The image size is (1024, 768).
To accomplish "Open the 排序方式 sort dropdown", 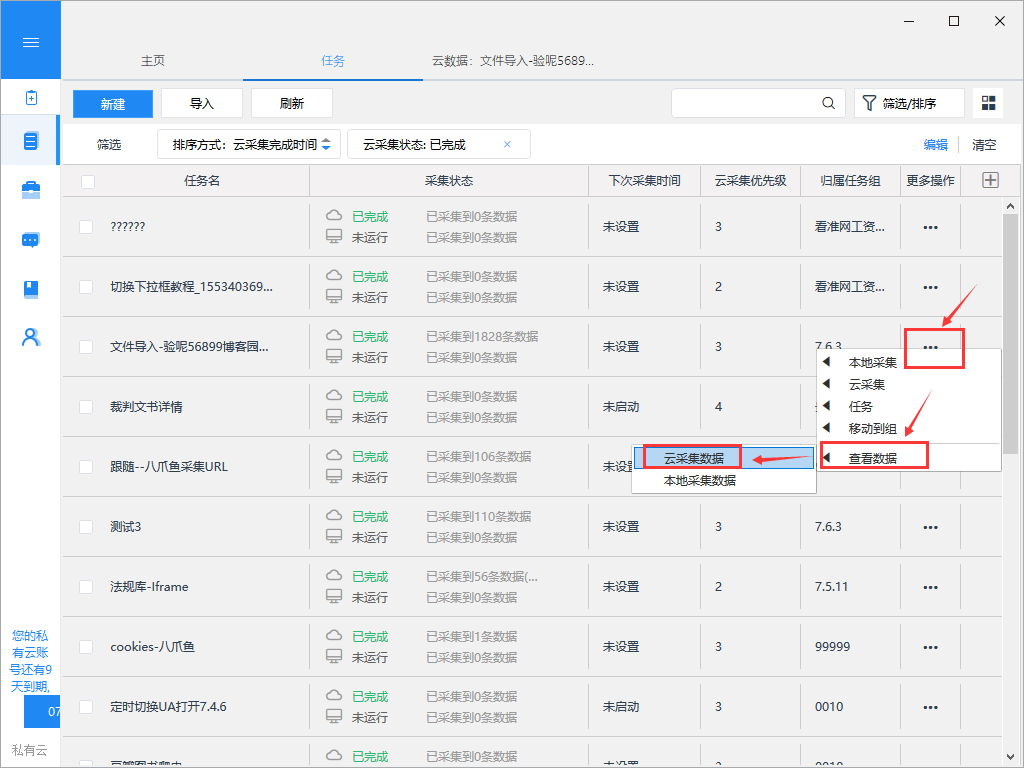I will 249,144.
